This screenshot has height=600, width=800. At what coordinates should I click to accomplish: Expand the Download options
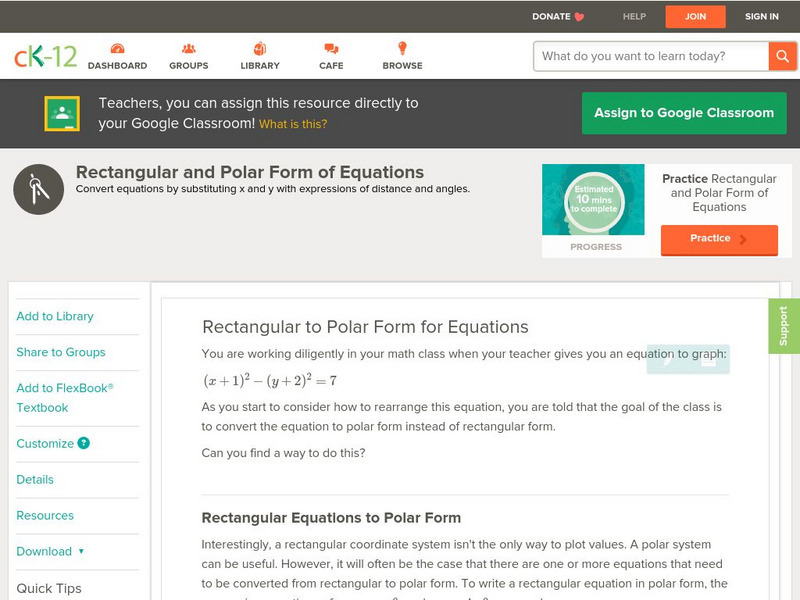(x=49, y=551)
